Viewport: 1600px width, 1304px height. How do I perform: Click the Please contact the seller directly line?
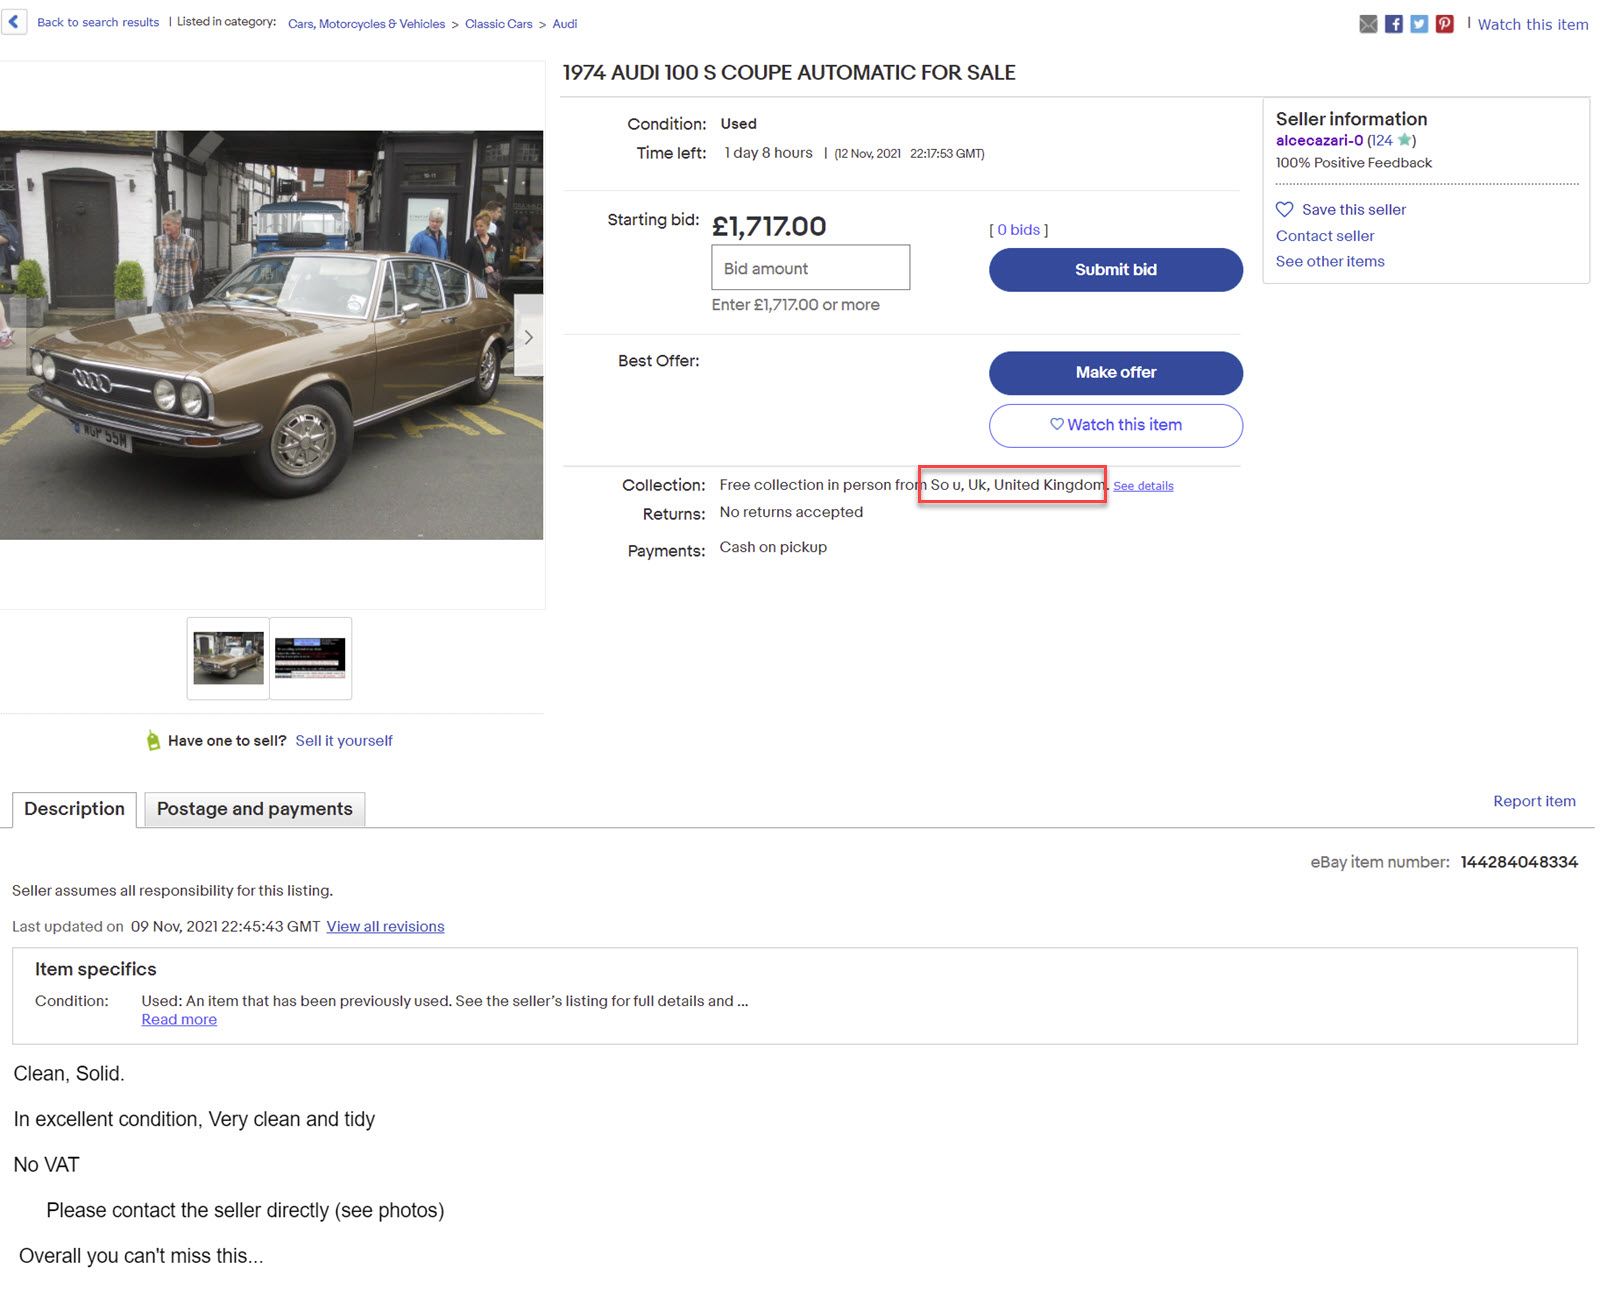(x=245, y=1211)
